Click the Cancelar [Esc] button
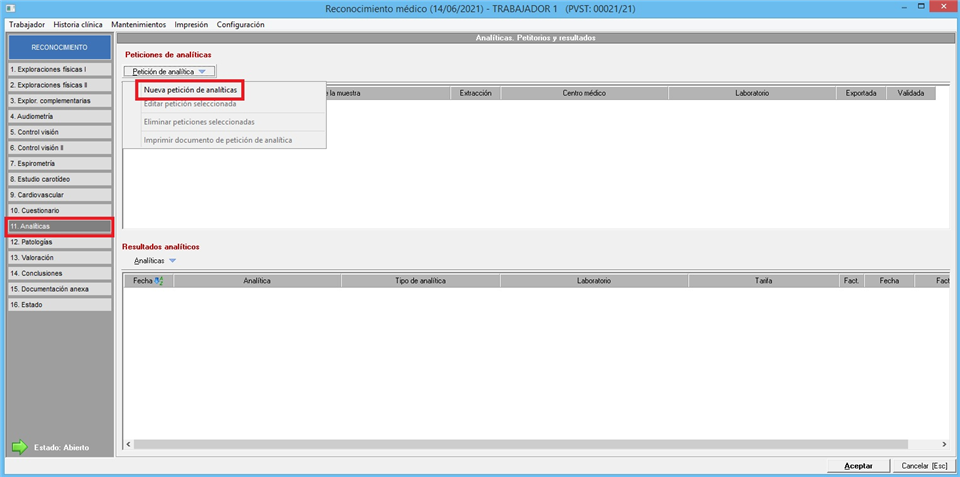The width and height of the screenshot is (960, 477). point(924,466)
